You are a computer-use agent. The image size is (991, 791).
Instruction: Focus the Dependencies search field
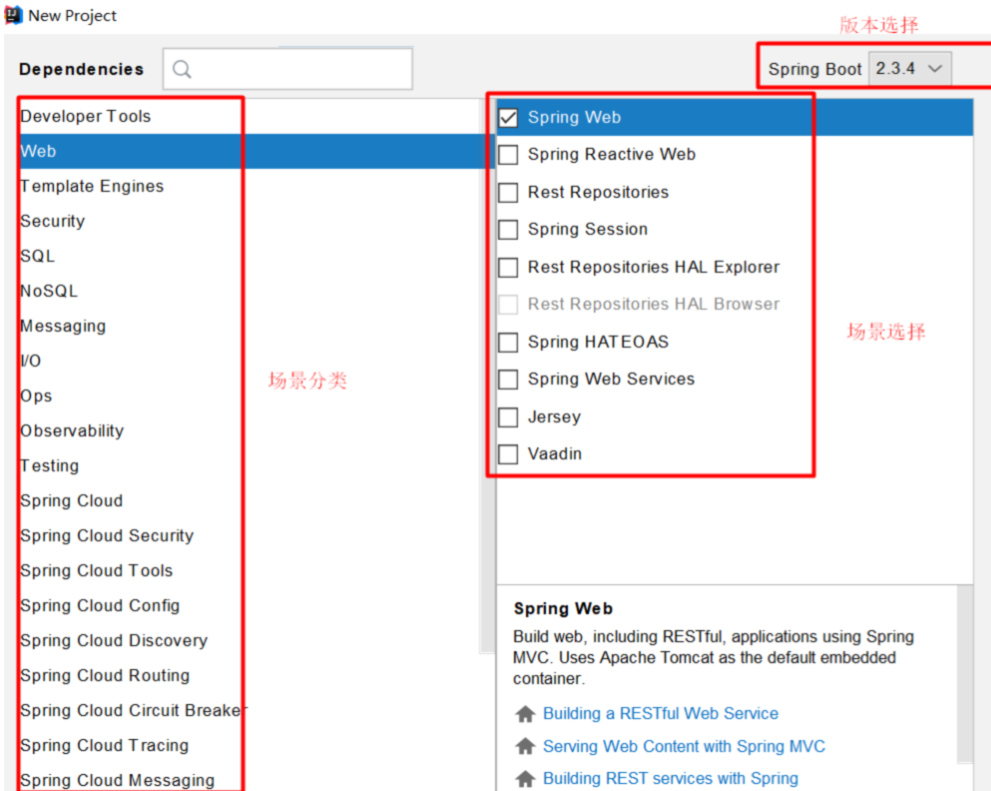(288, 69)
